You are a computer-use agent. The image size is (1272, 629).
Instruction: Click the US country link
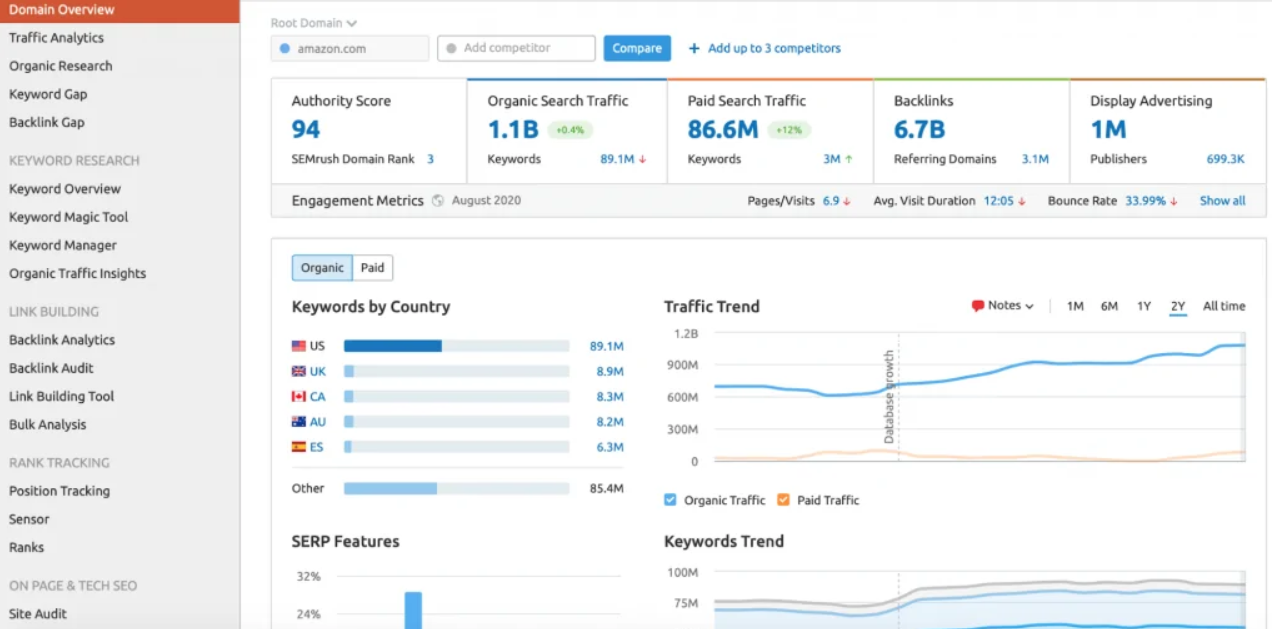pyautogui.click(x=317, y=346)
